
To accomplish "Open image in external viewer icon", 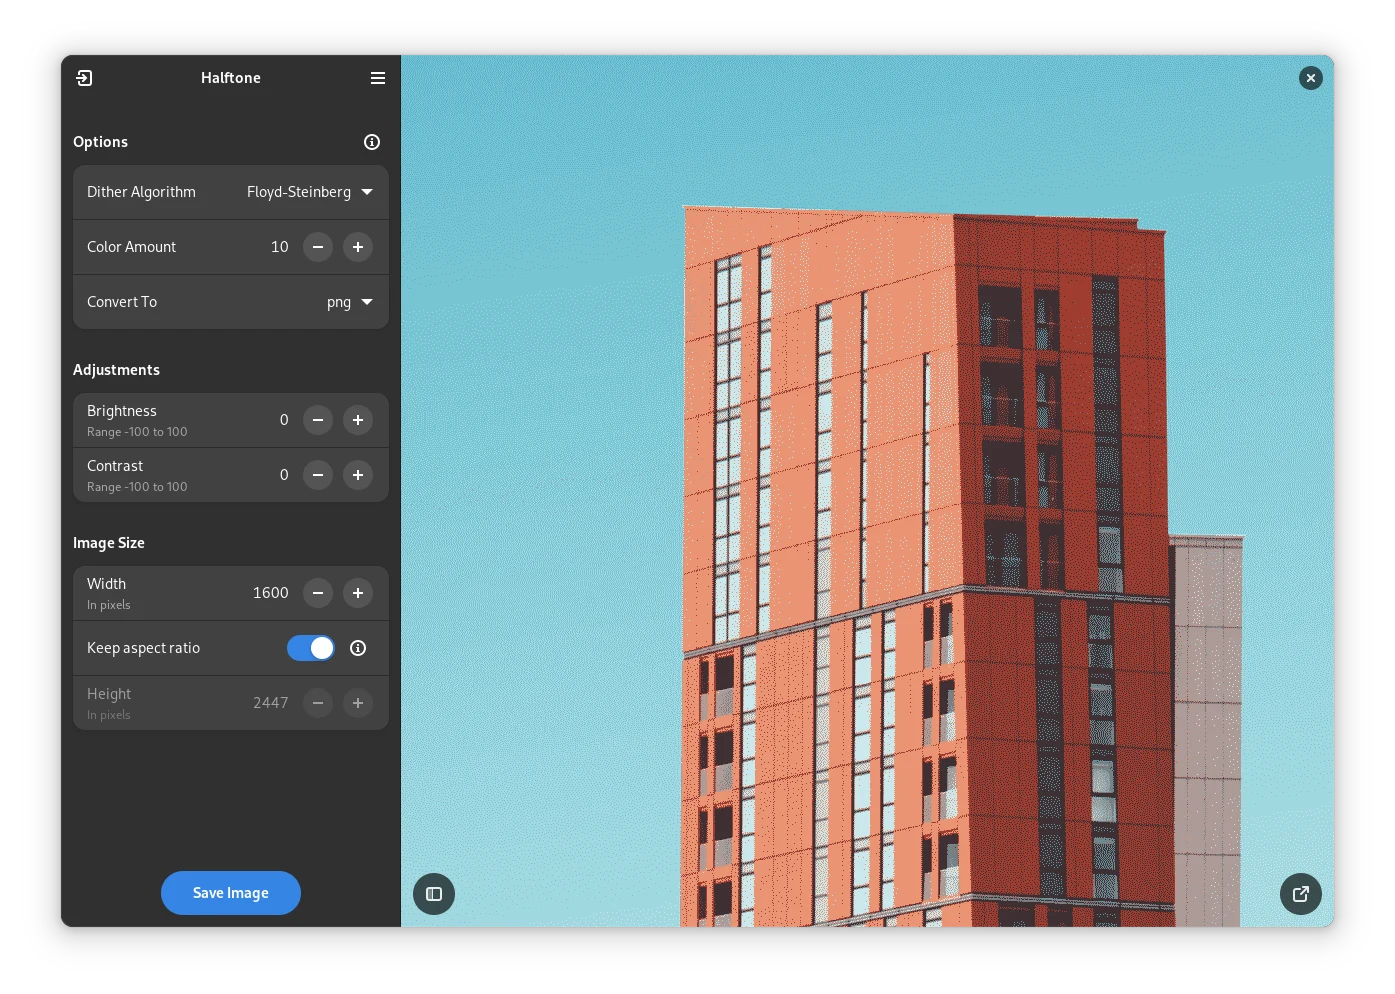I will (x=1301, y=894).
